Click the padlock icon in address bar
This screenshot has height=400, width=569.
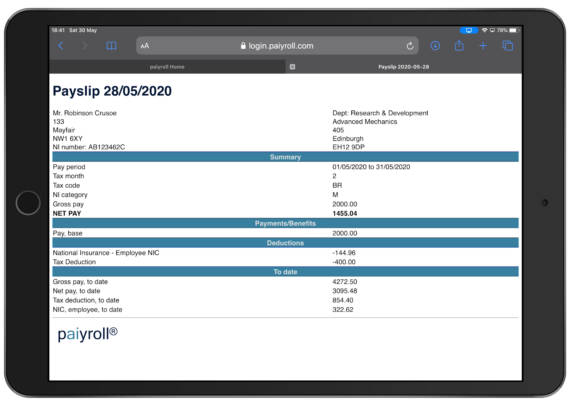pos(243,46)
